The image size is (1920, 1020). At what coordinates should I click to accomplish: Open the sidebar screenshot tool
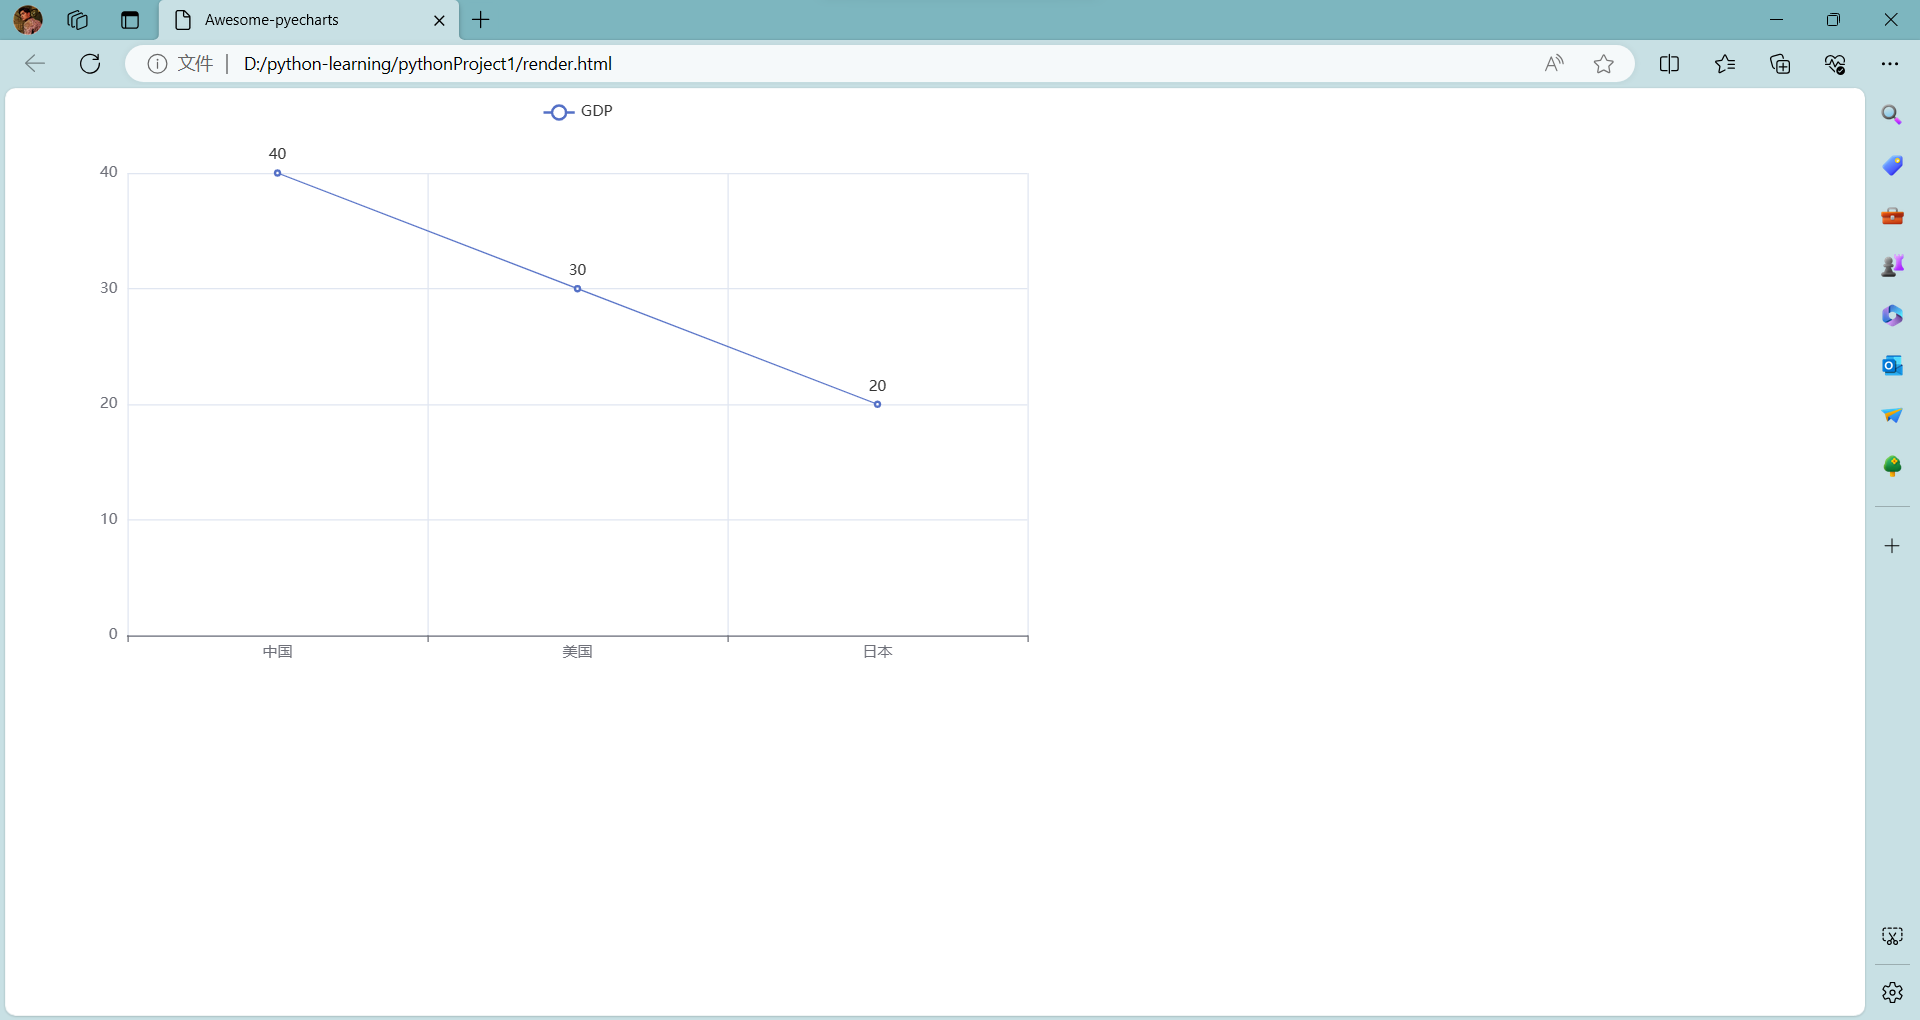(x=1892, y=936)
